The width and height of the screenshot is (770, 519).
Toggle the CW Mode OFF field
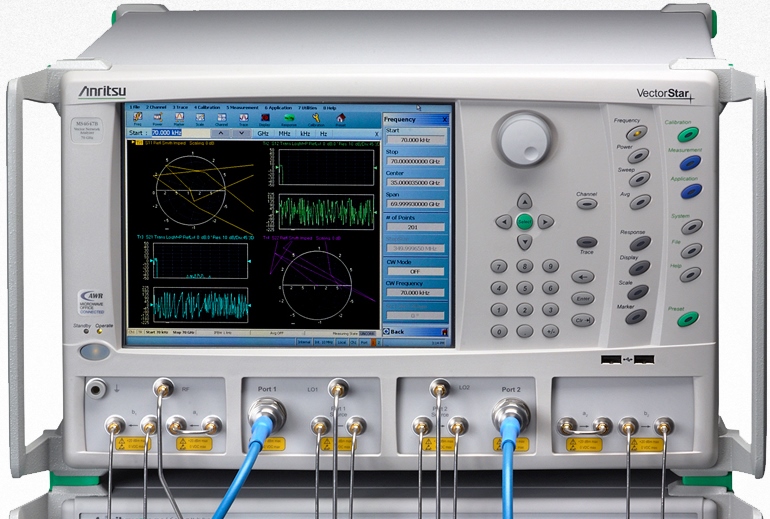(x=414, y=271)
